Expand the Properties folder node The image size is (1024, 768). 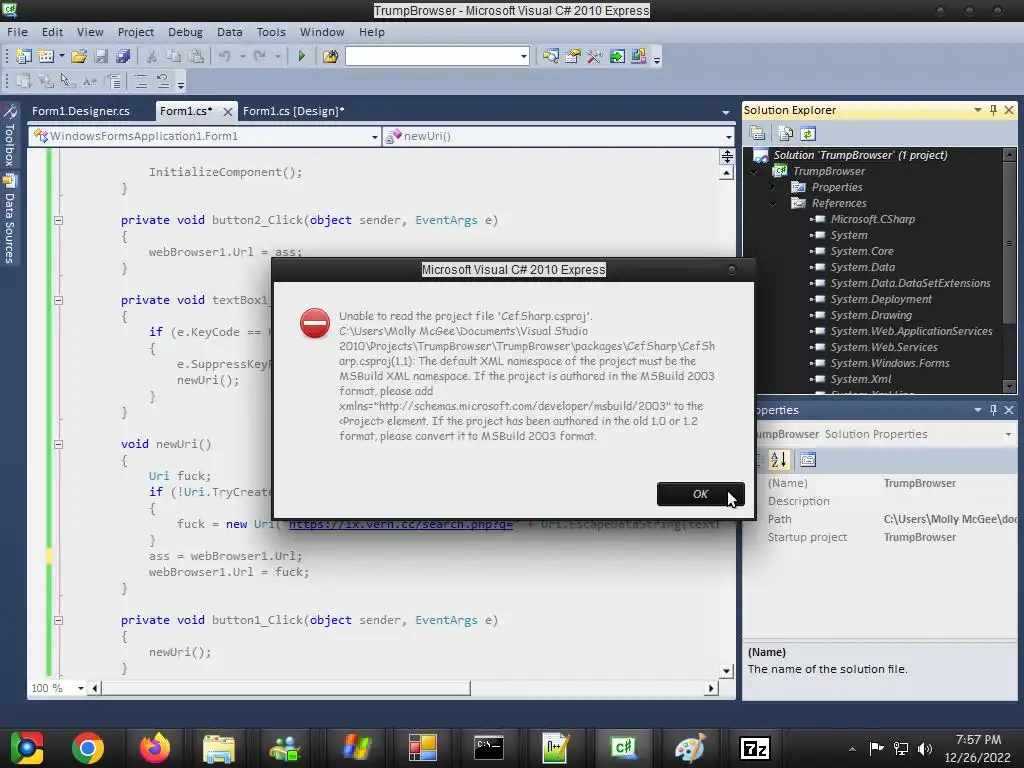click(773, 187)
